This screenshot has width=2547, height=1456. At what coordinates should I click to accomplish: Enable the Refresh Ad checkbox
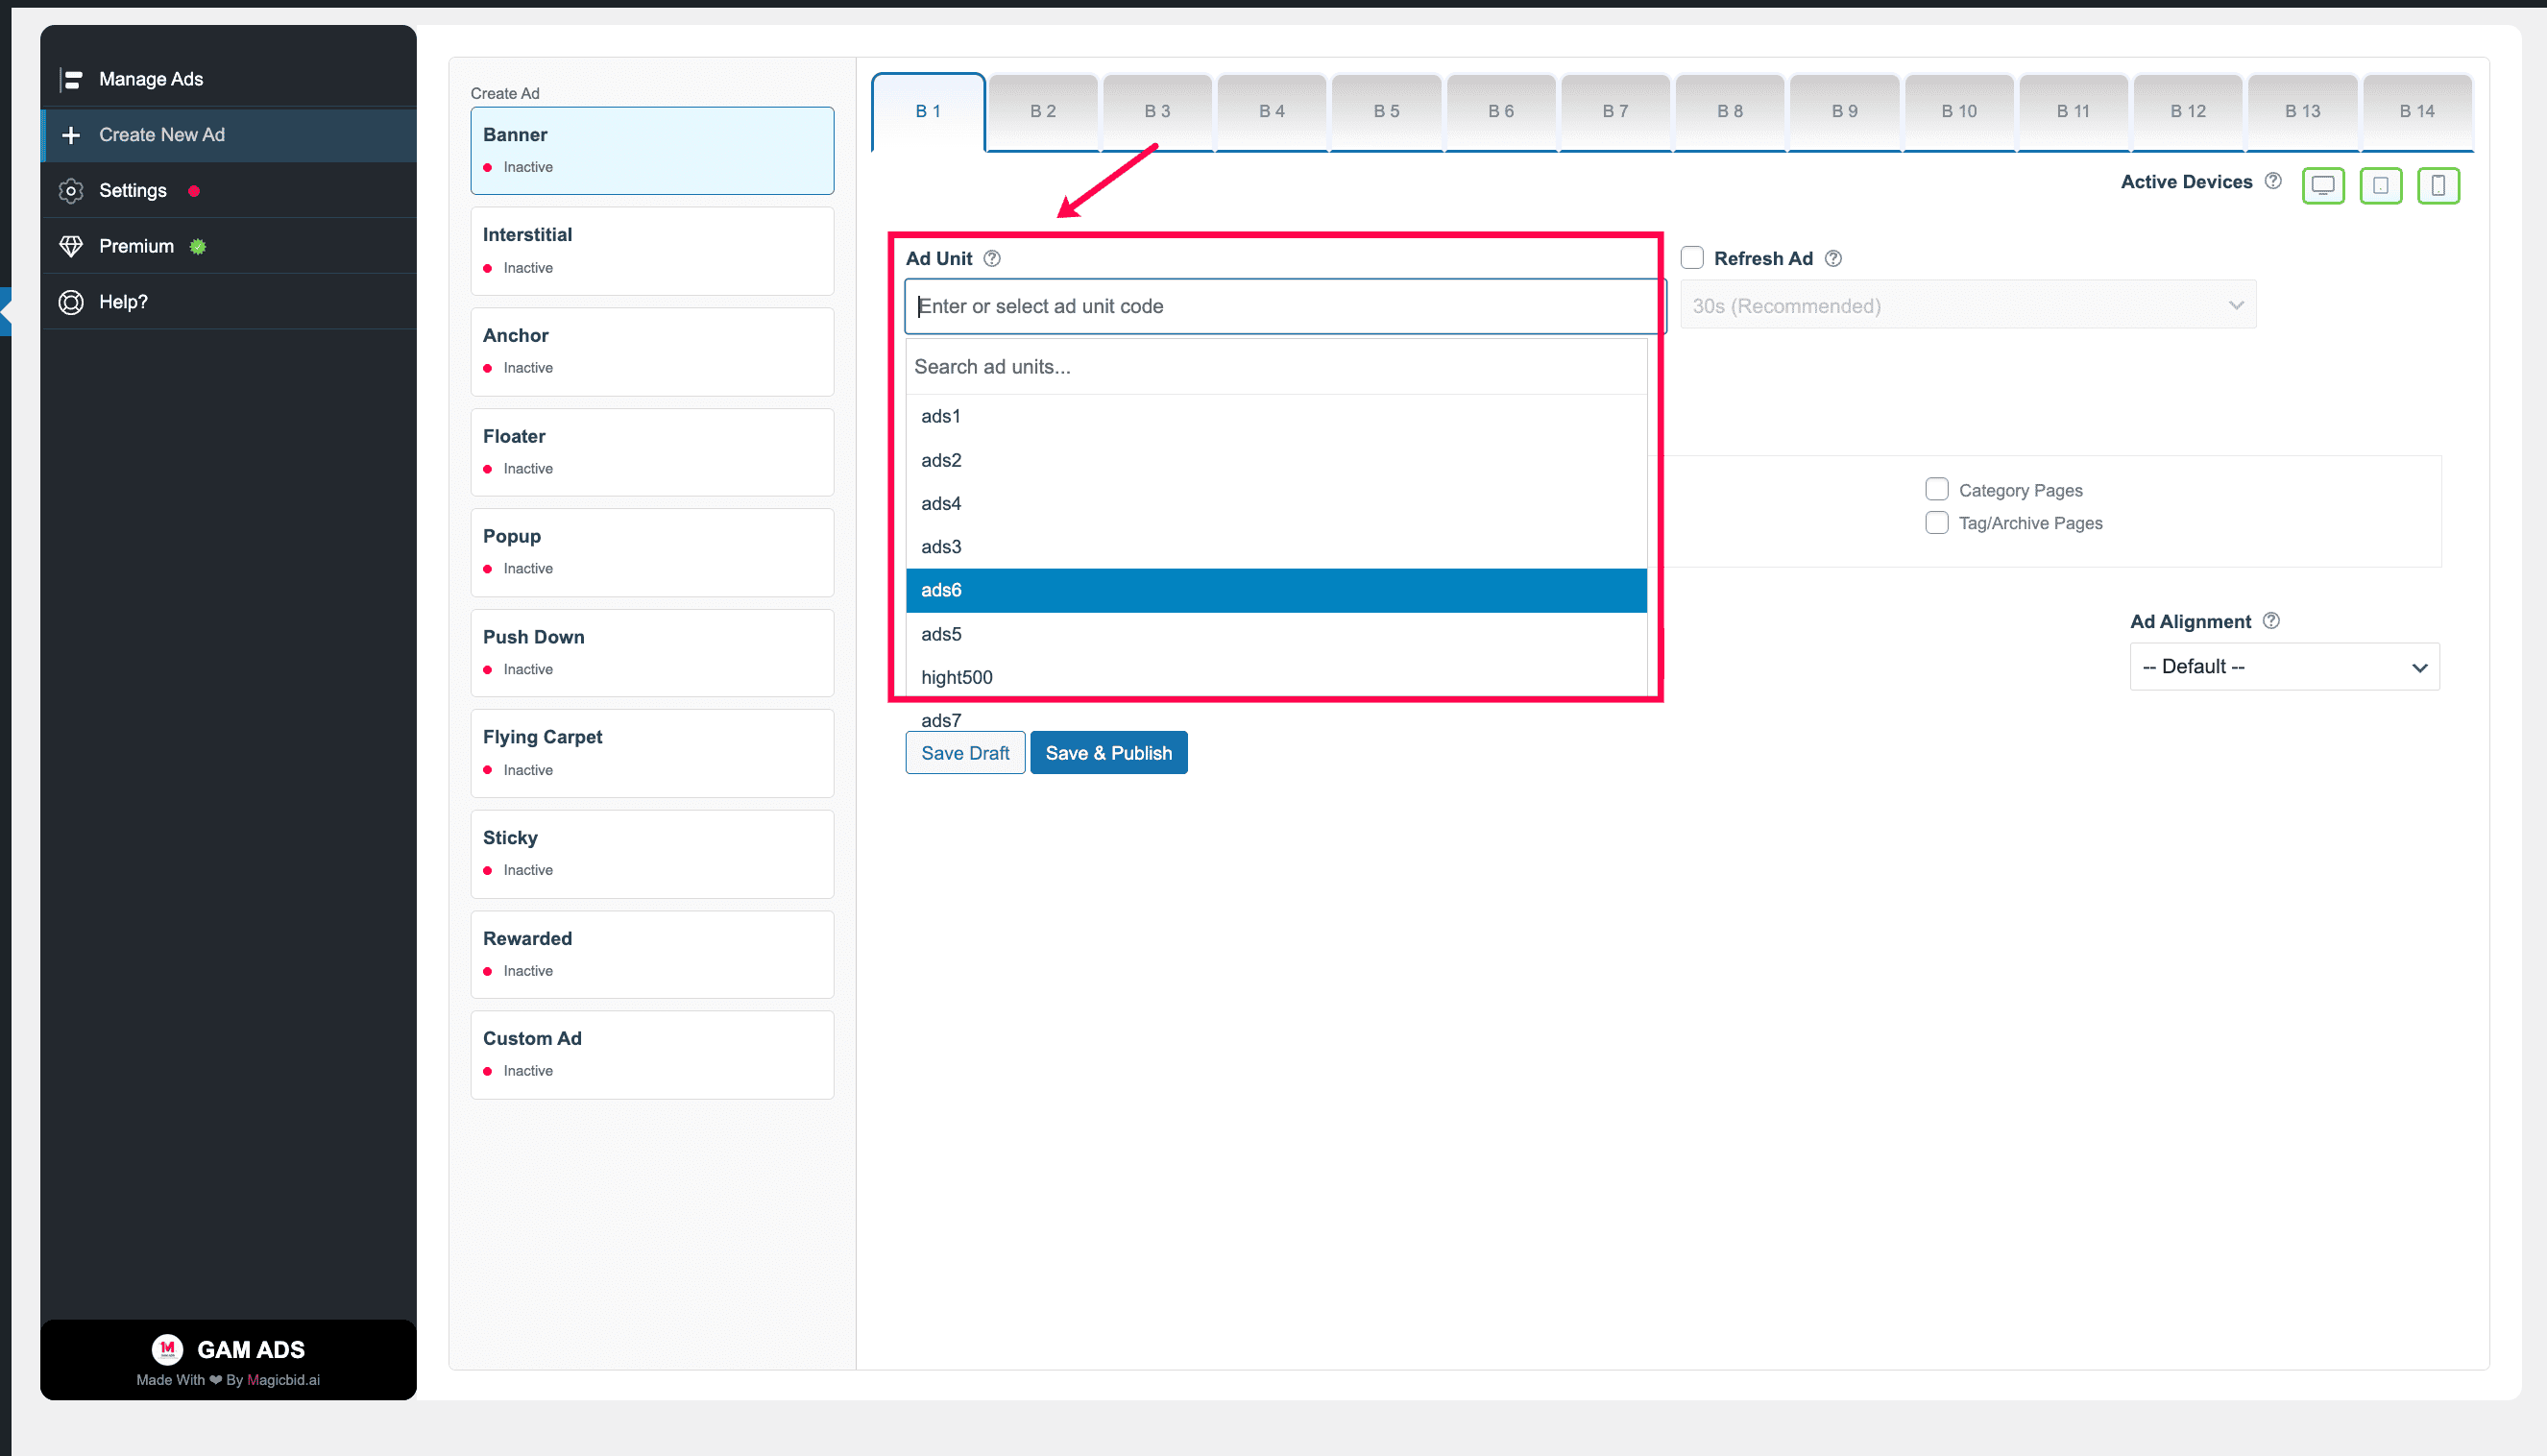pyautogui.click(x=1691, y=258)
